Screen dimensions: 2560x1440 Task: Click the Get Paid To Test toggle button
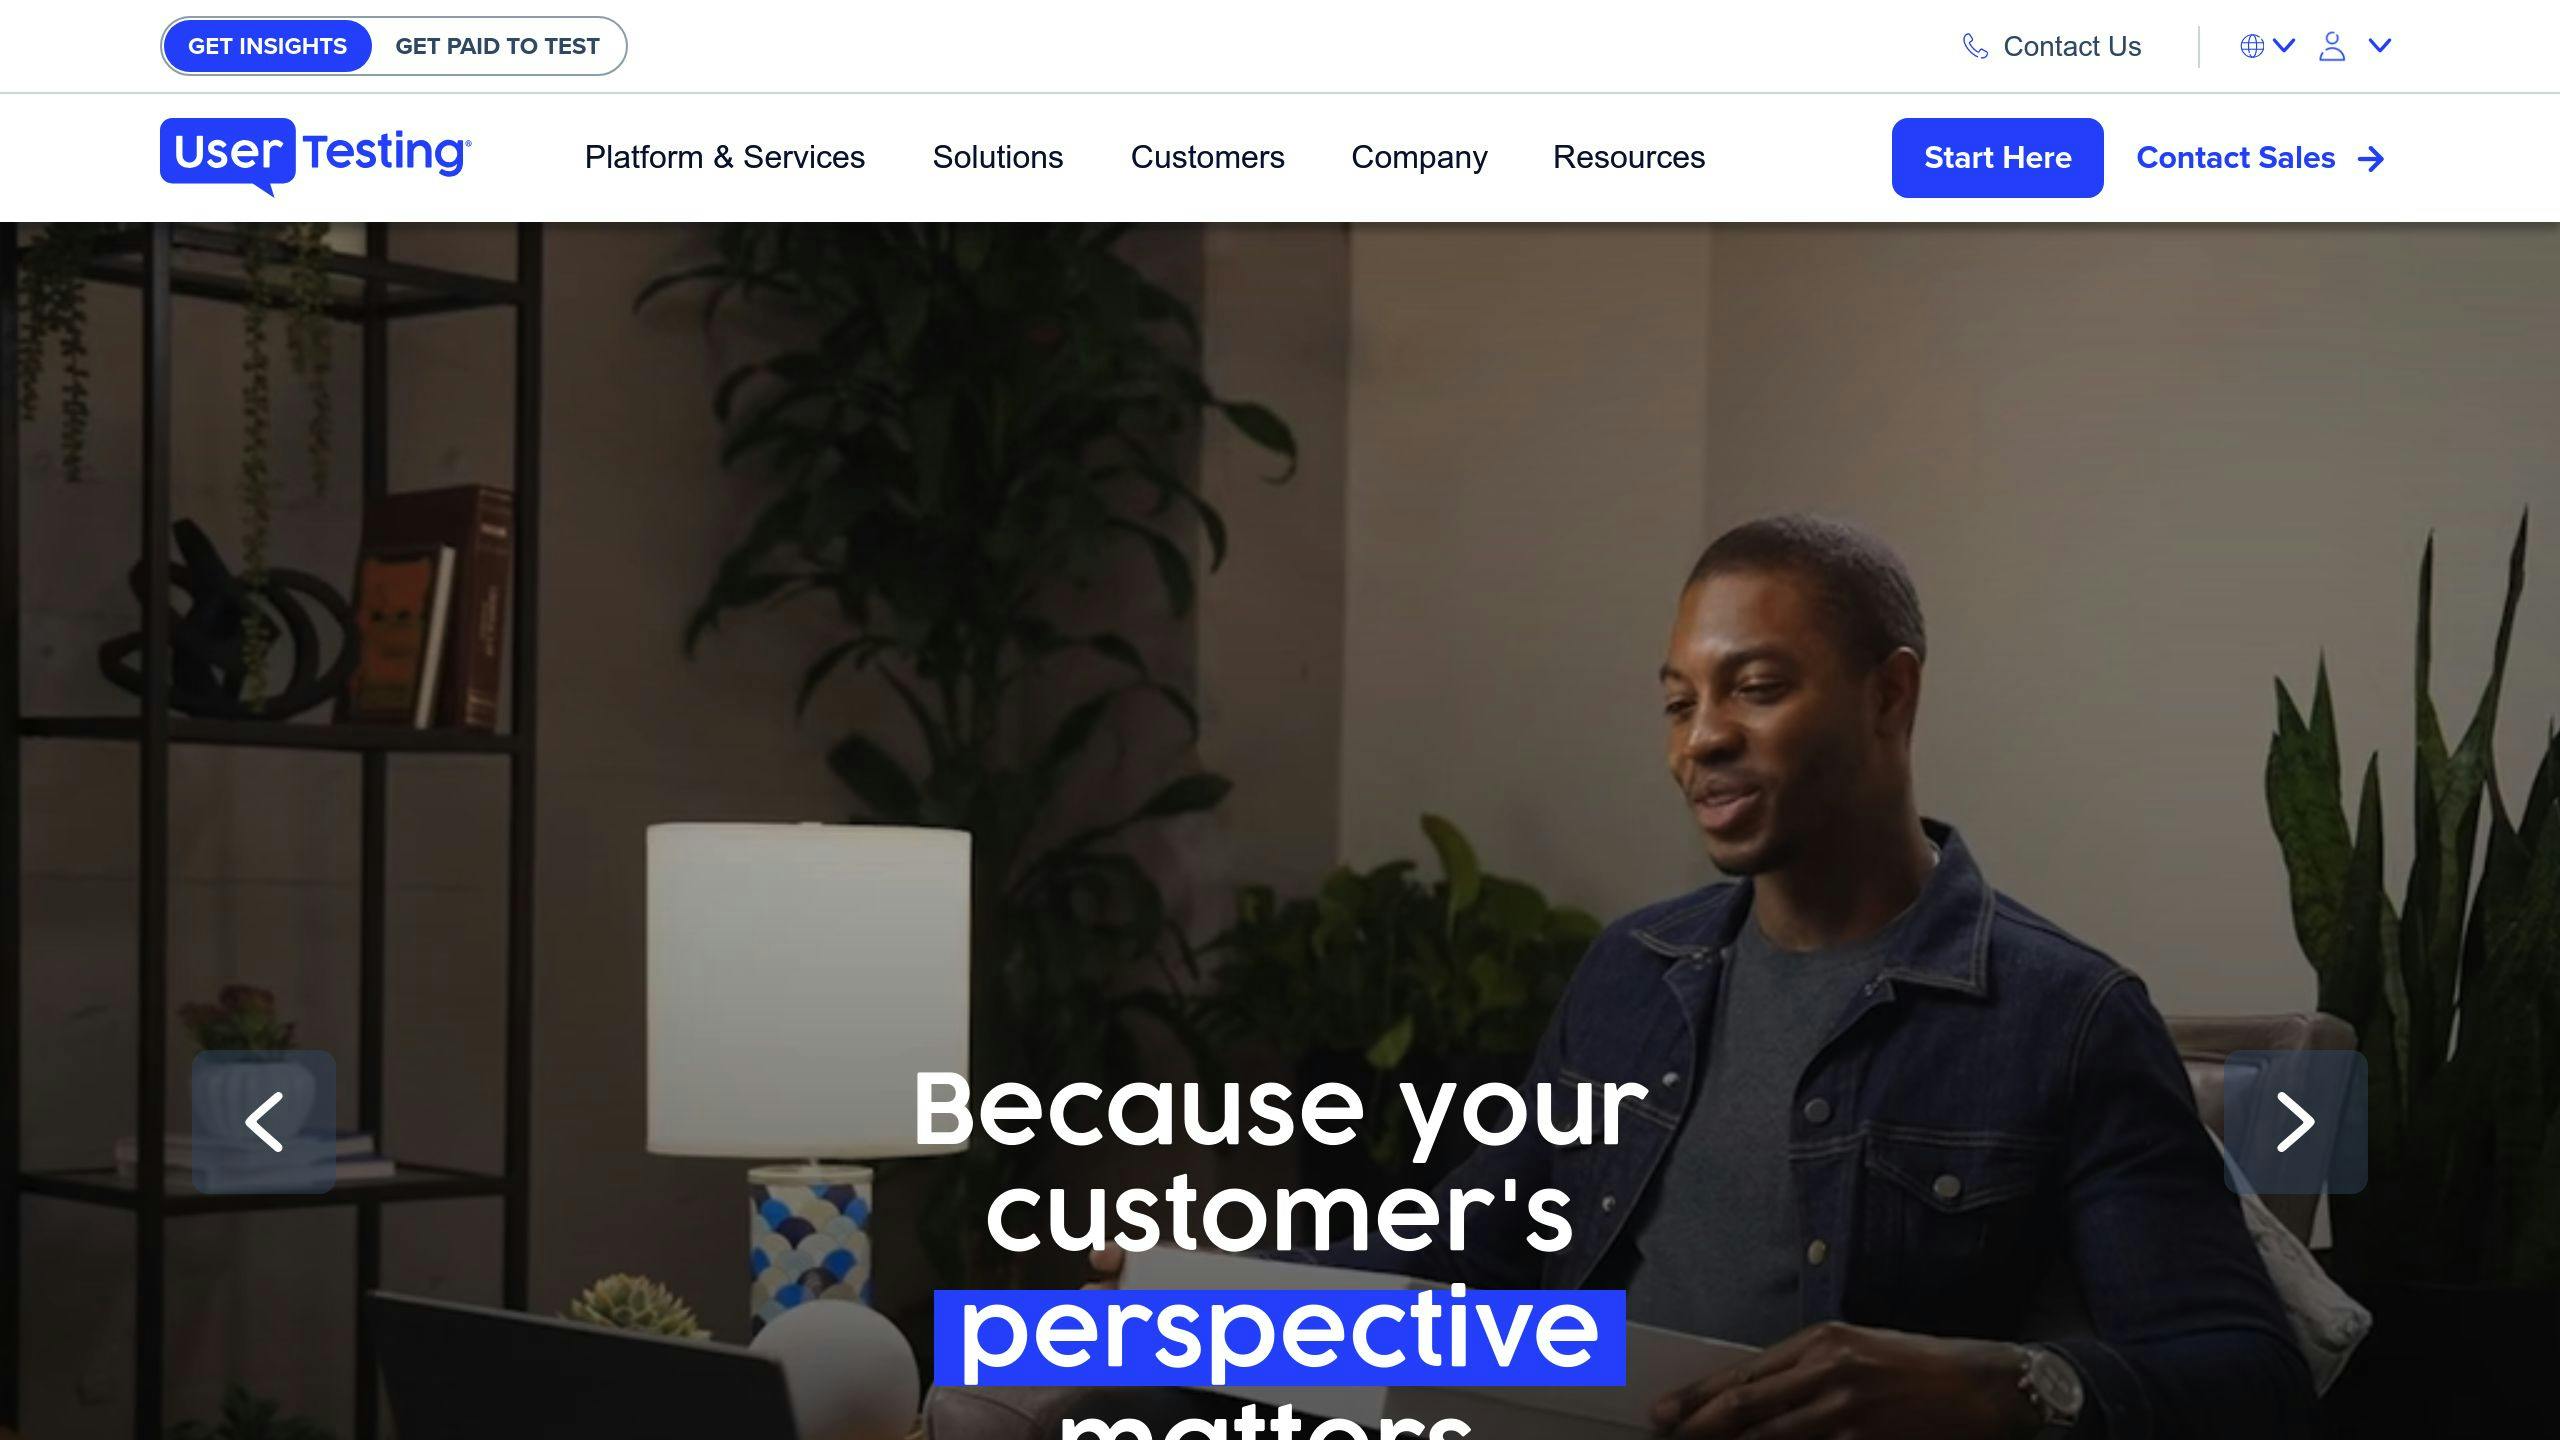point(496,46)
